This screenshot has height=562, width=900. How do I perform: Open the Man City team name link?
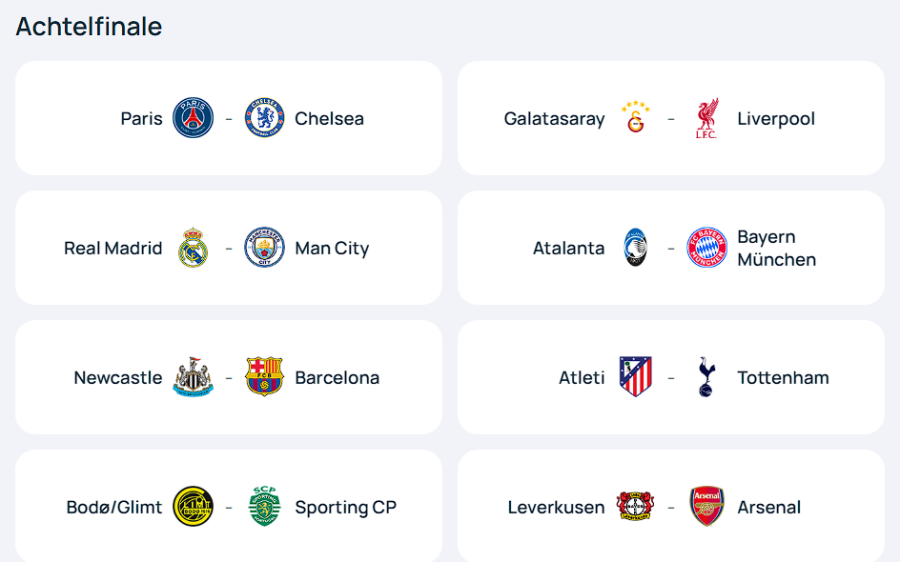pos(332,249)
